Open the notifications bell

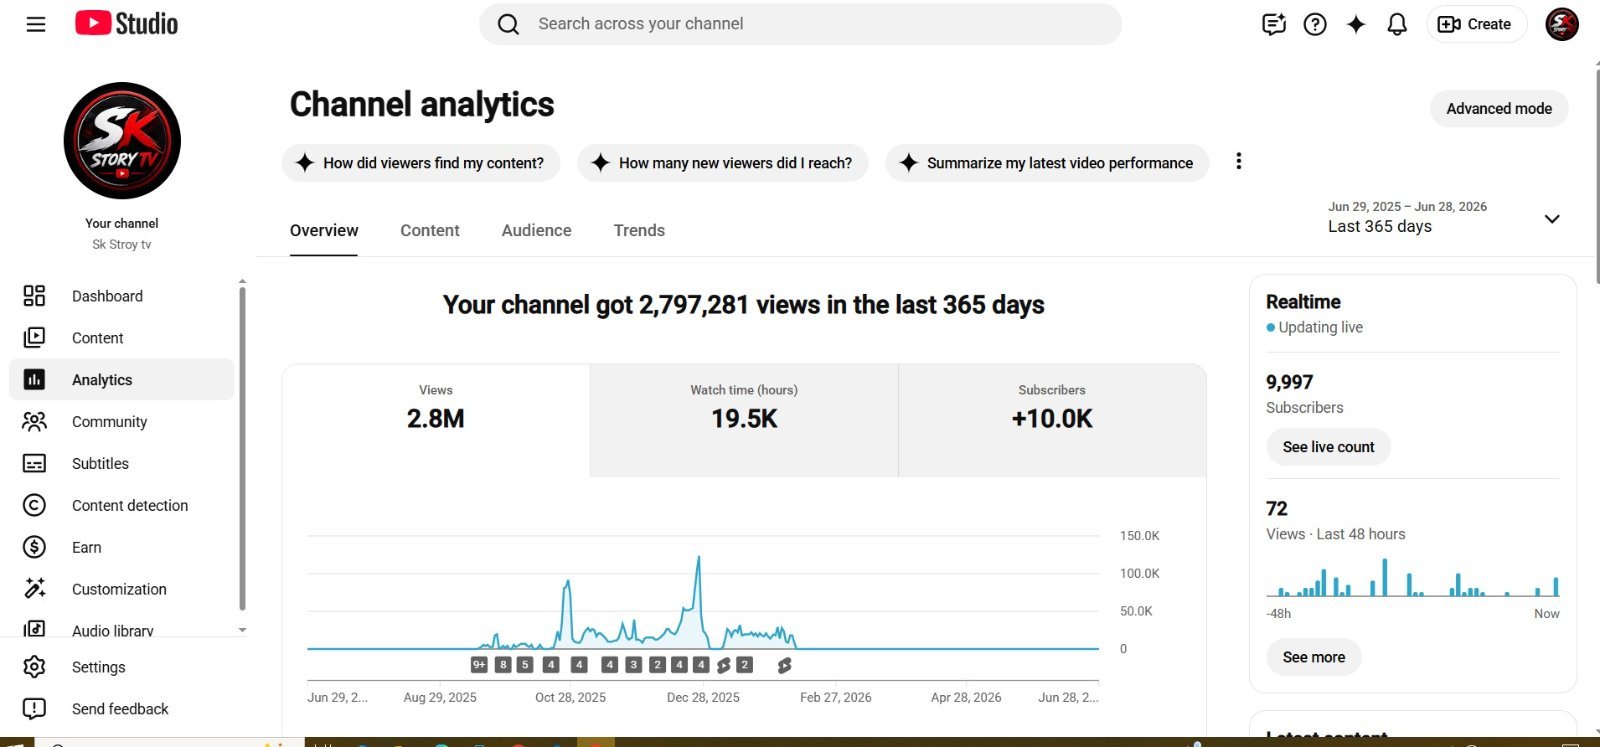click(x=1397, y=24)
